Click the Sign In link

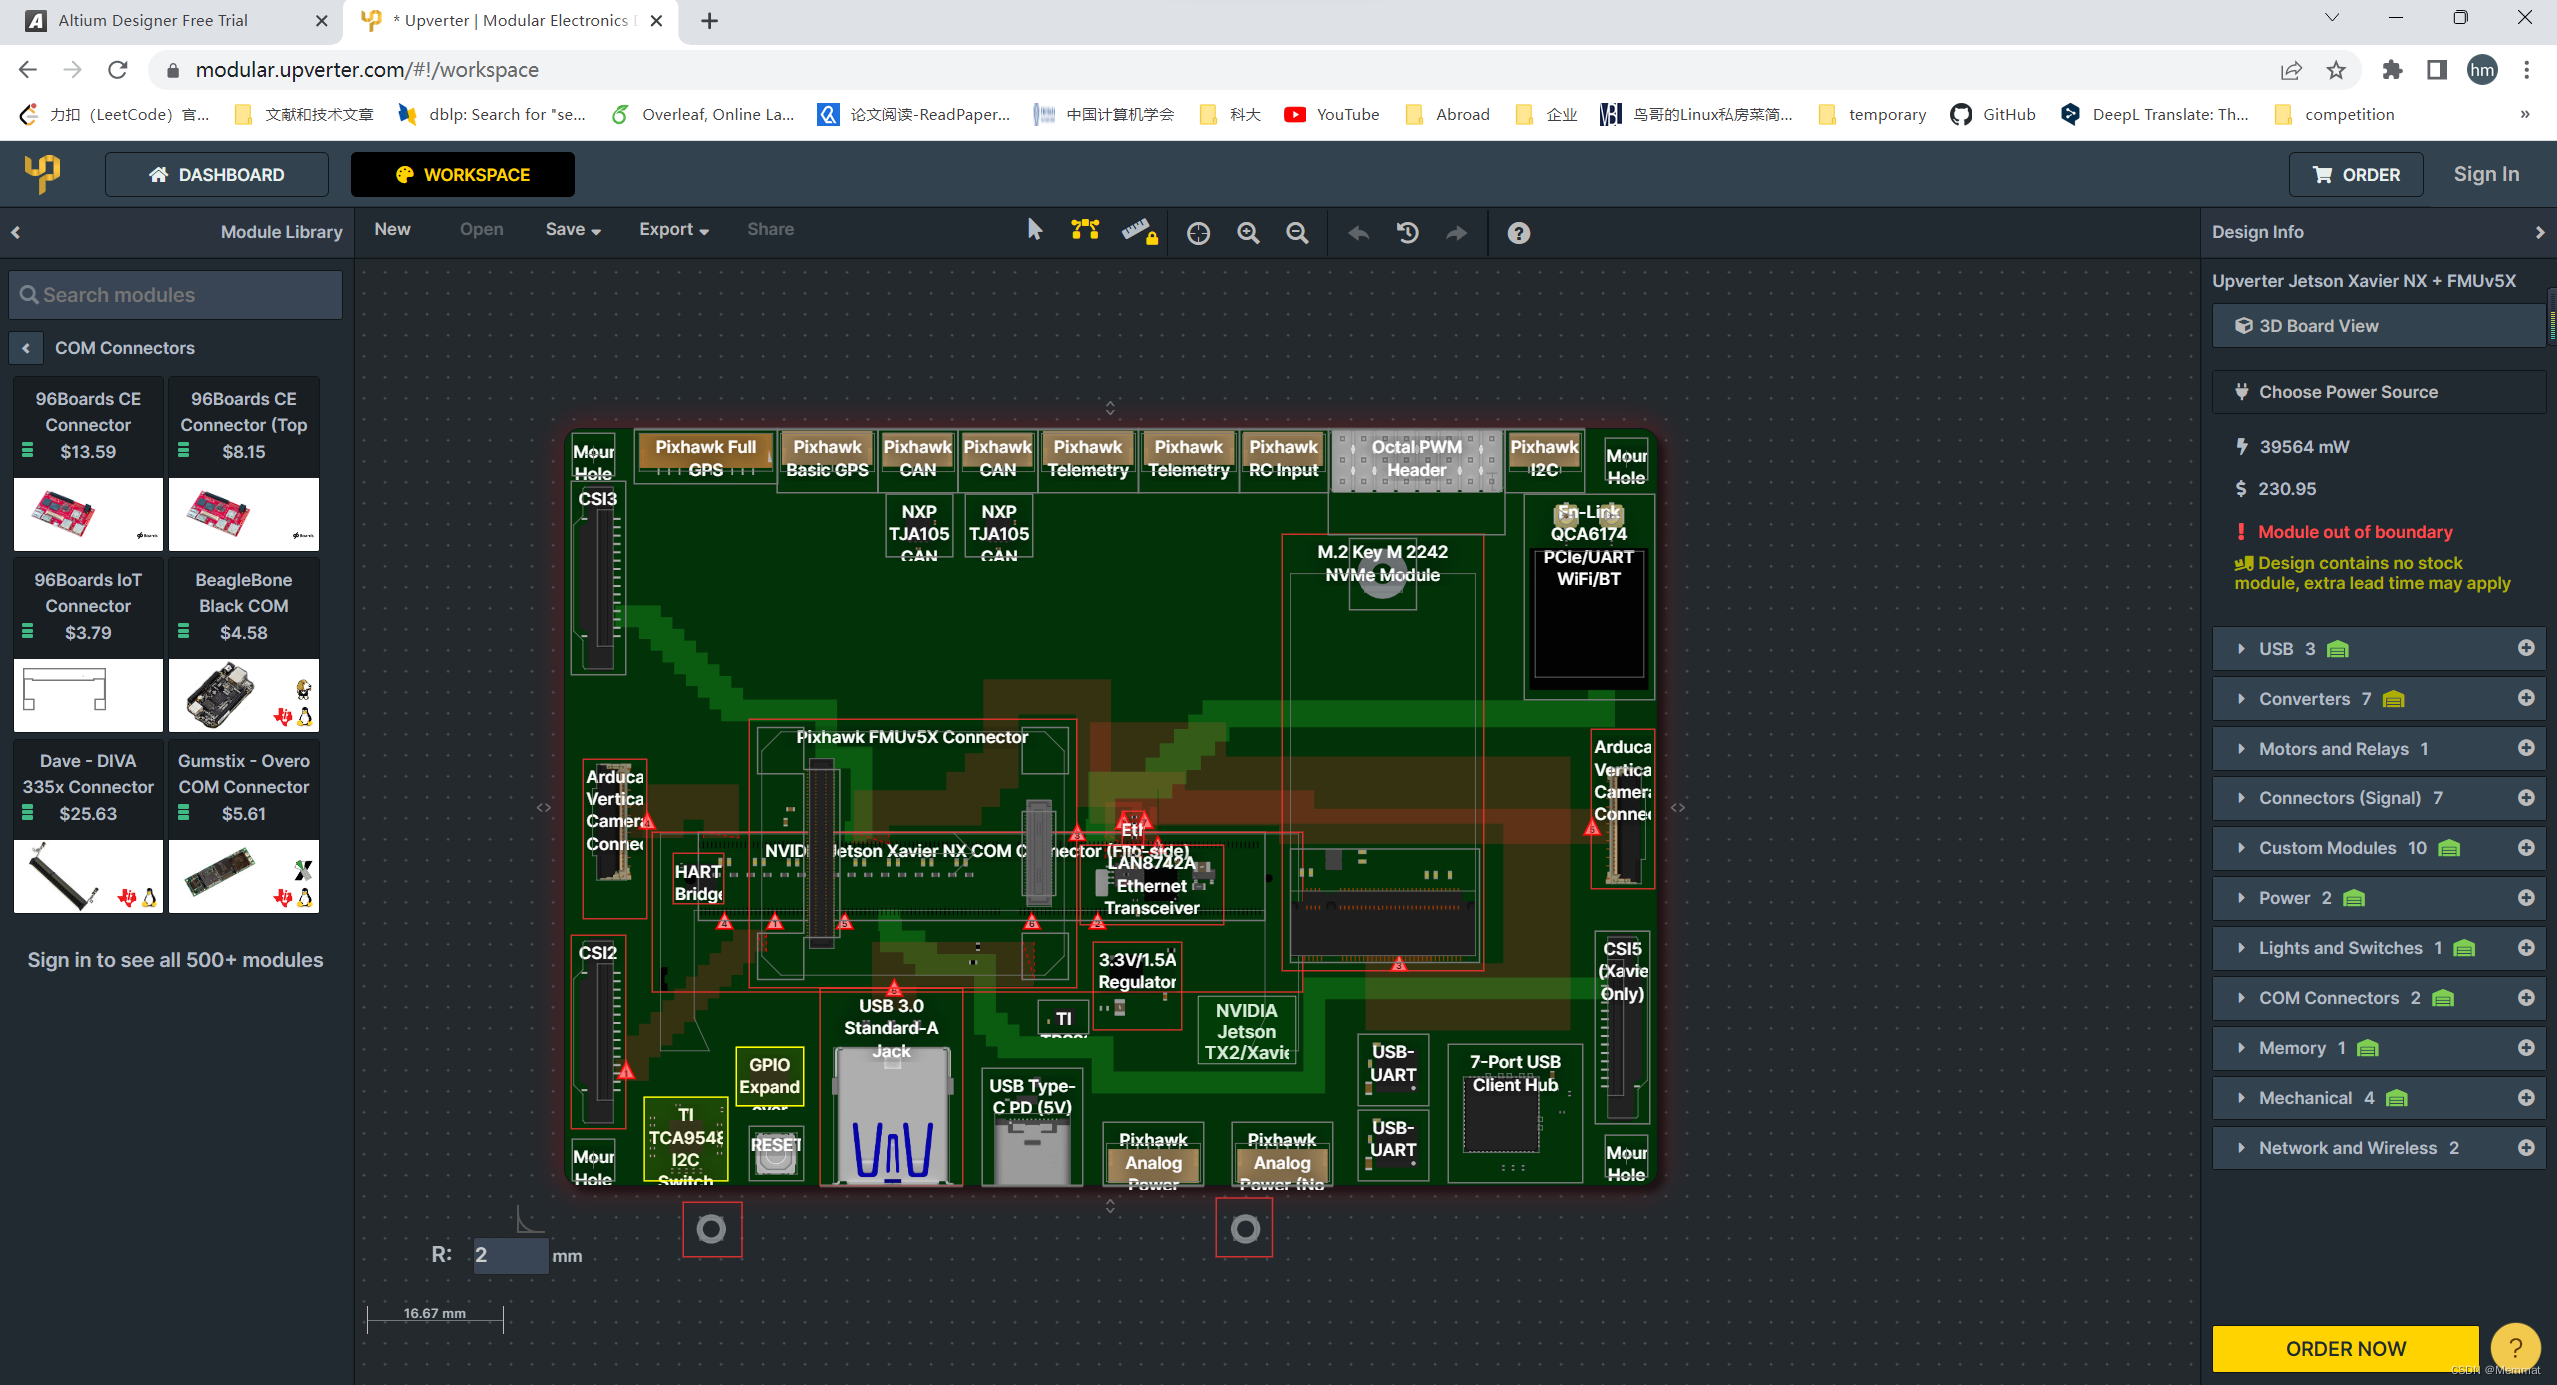2486,174
